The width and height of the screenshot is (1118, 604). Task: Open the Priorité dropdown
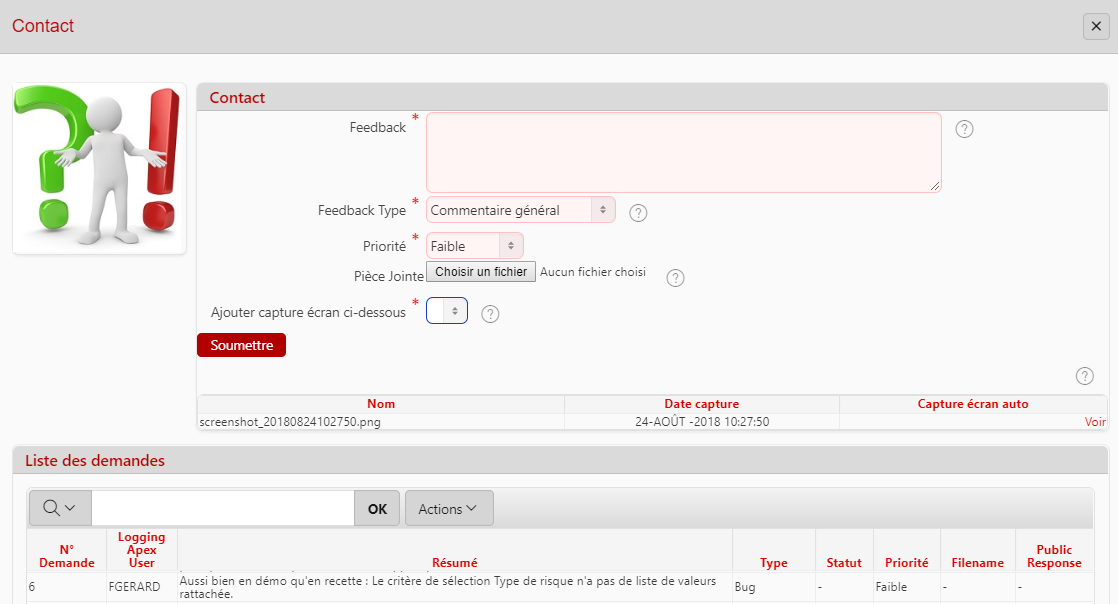pyautogui.click(x=474, y=246)
